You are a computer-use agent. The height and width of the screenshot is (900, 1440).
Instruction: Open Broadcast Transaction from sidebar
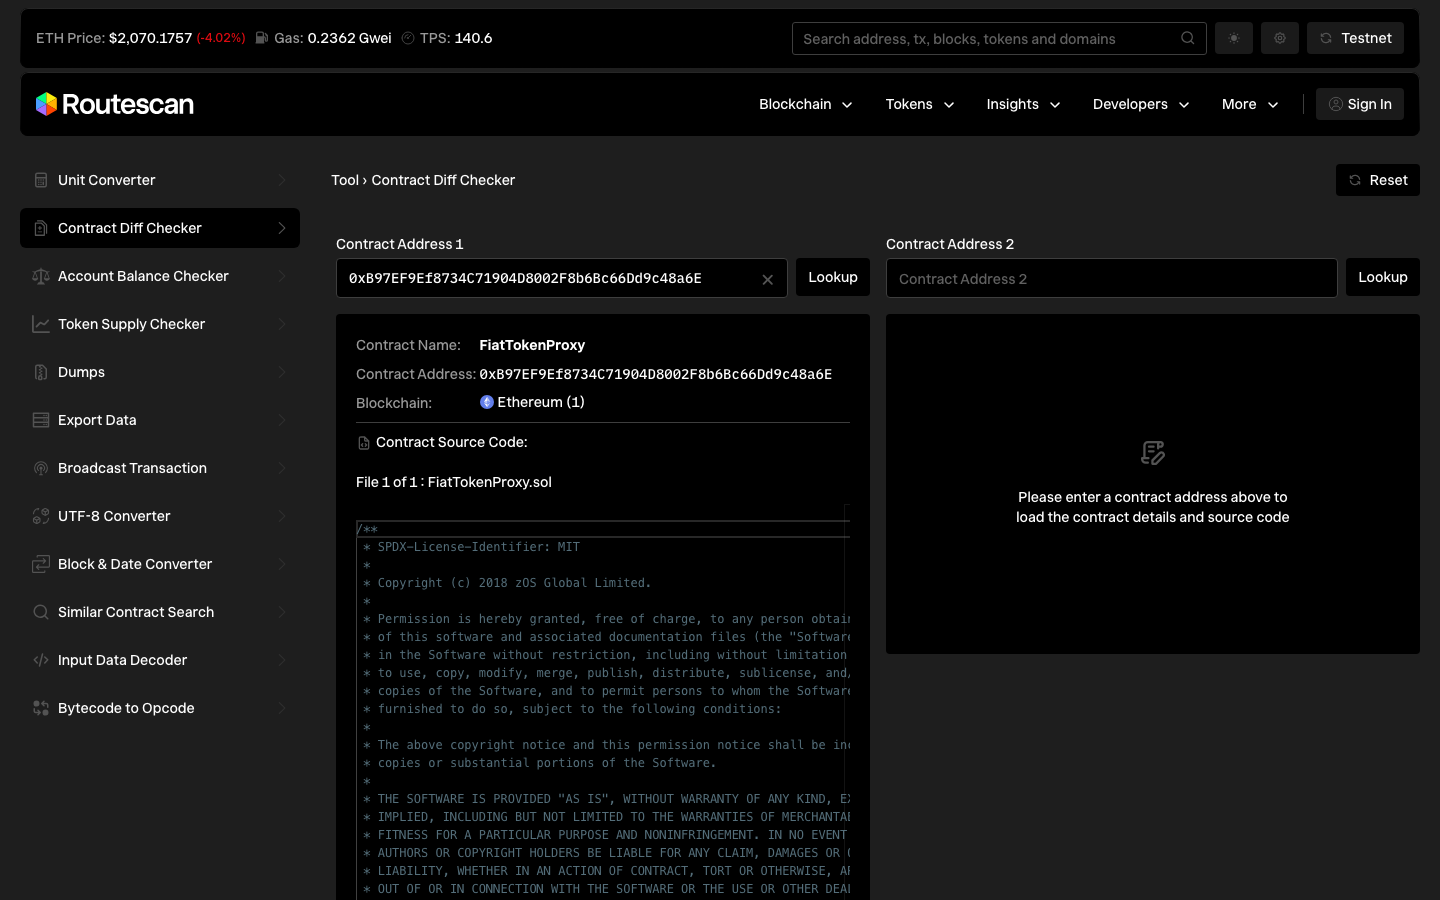pyautogui.click(x=160, y=468)
